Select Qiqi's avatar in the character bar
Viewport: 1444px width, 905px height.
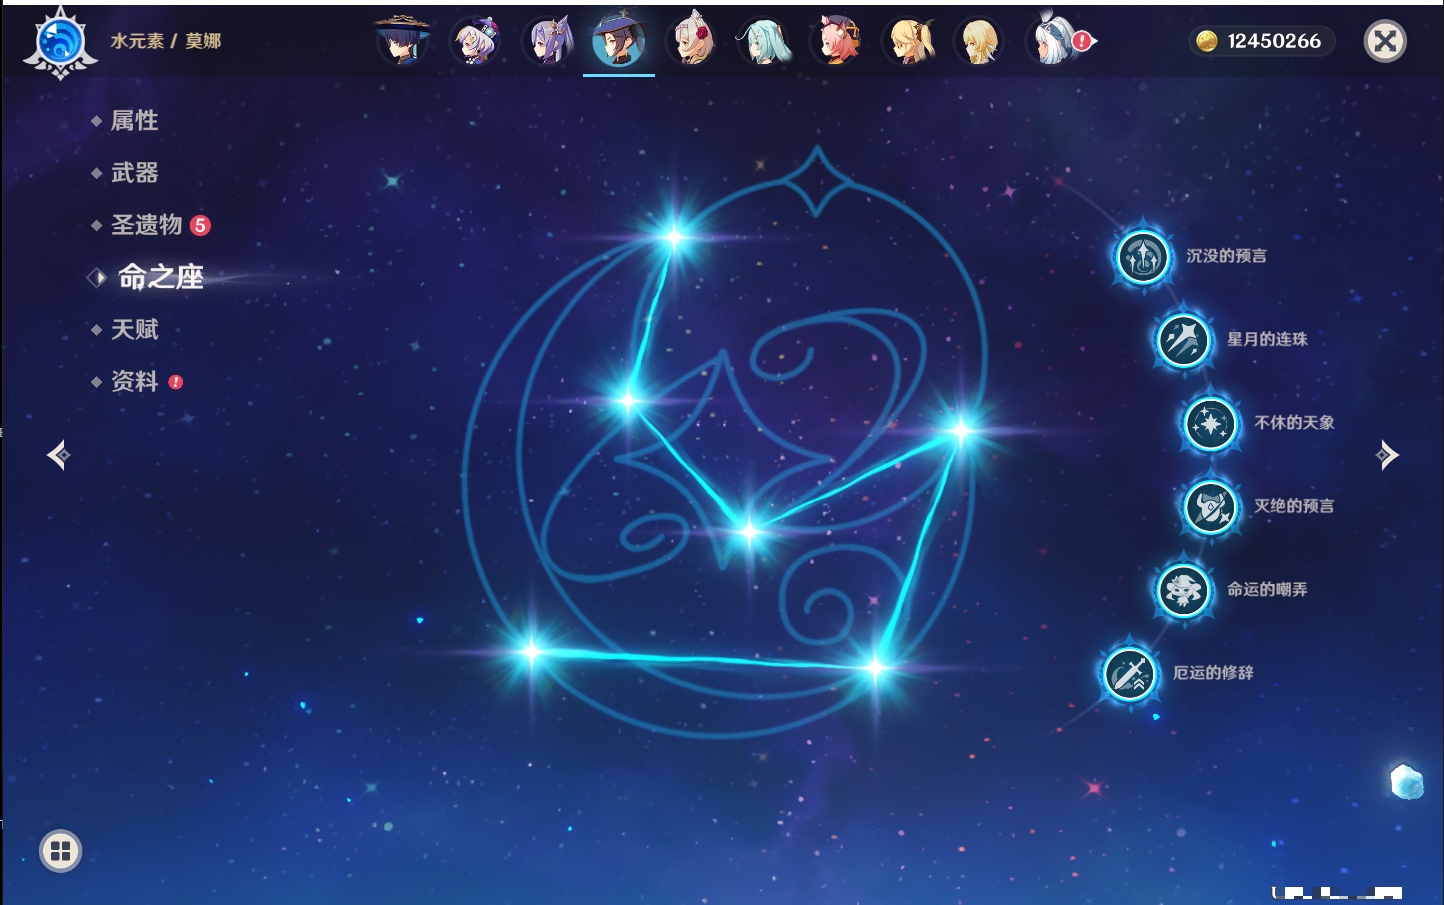point(476,41)
